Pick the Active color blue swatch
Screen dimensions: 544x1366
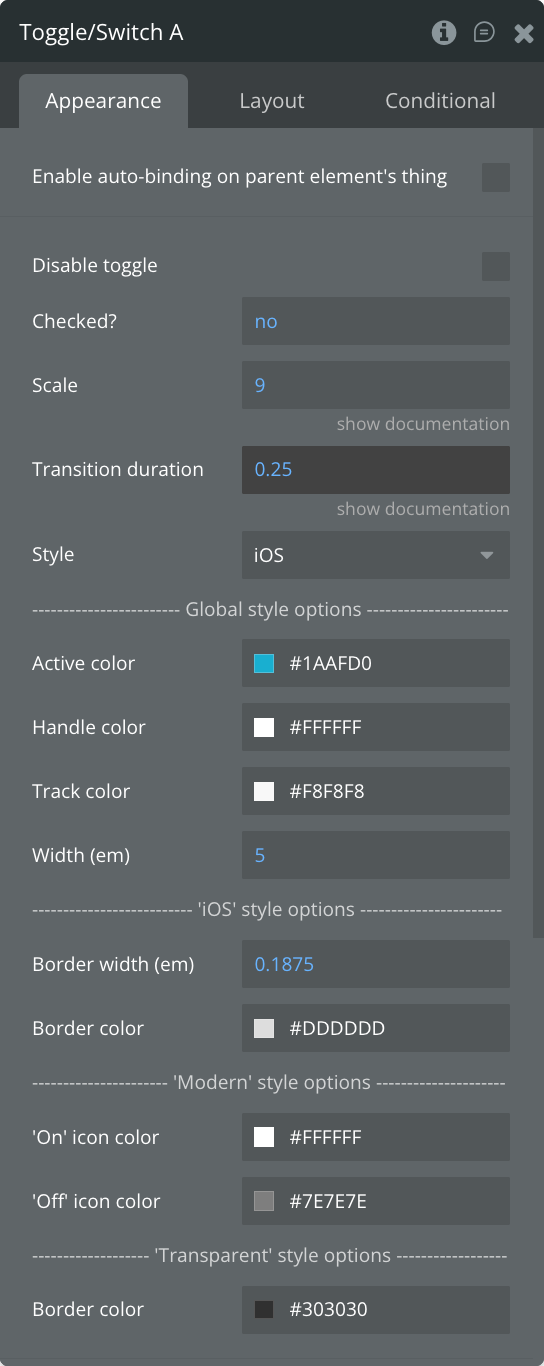click(264, 664)
